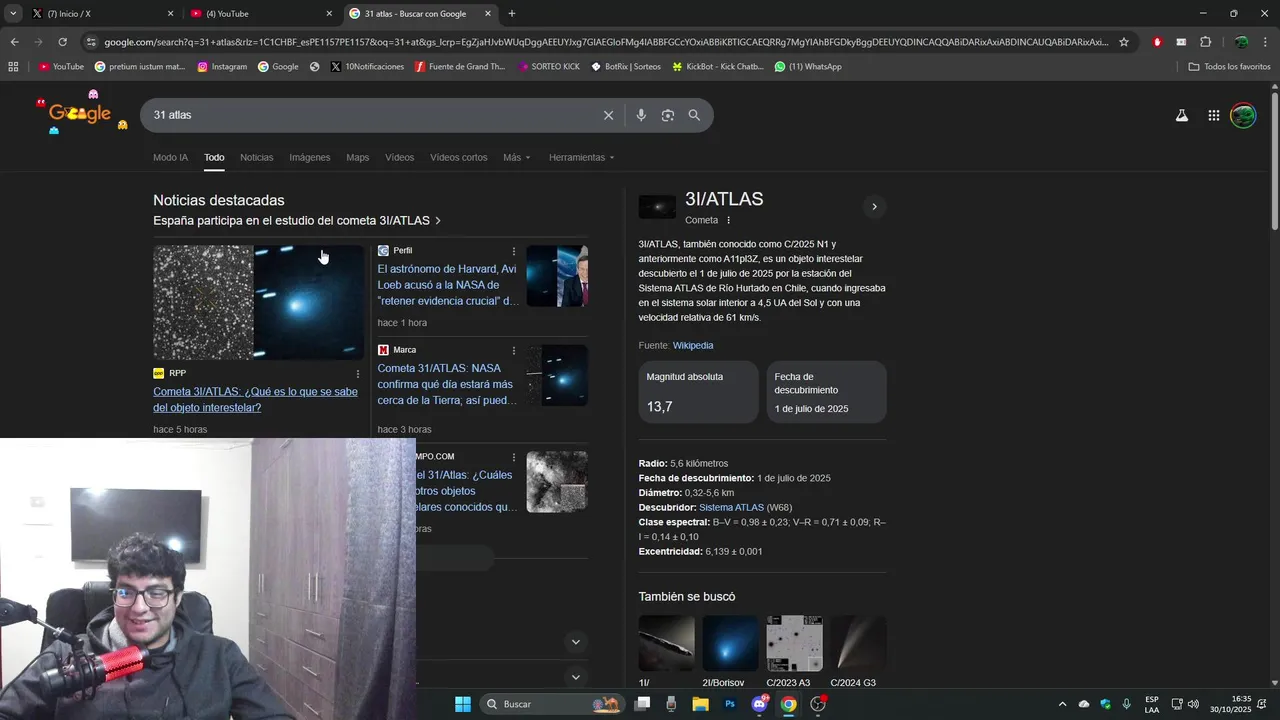Screen dimensions: 1280x720
Task: Click the RPP comet news image
Action: coord(259,302)
